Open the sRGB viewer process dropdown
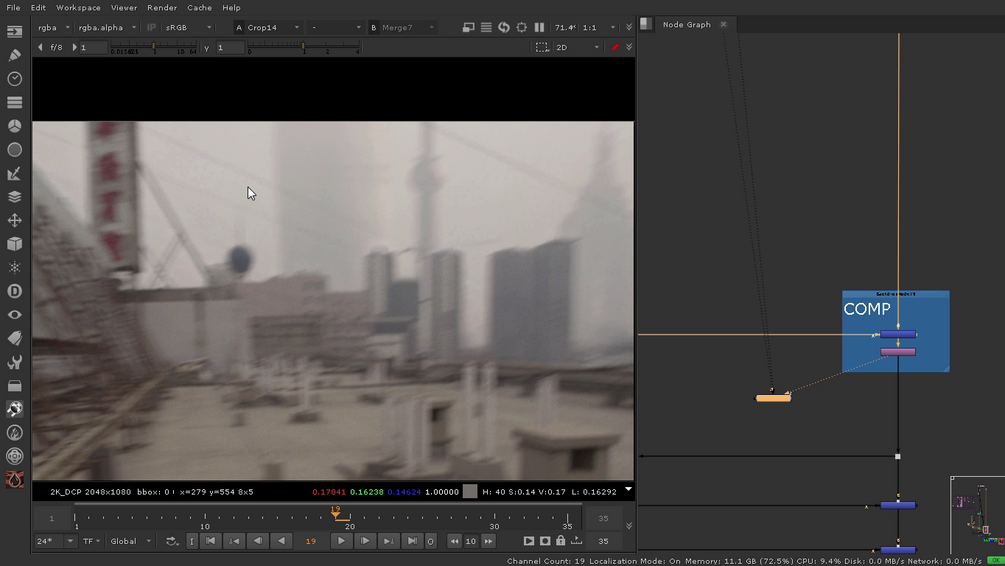The image size is (1005, 566). coord(188,28)
